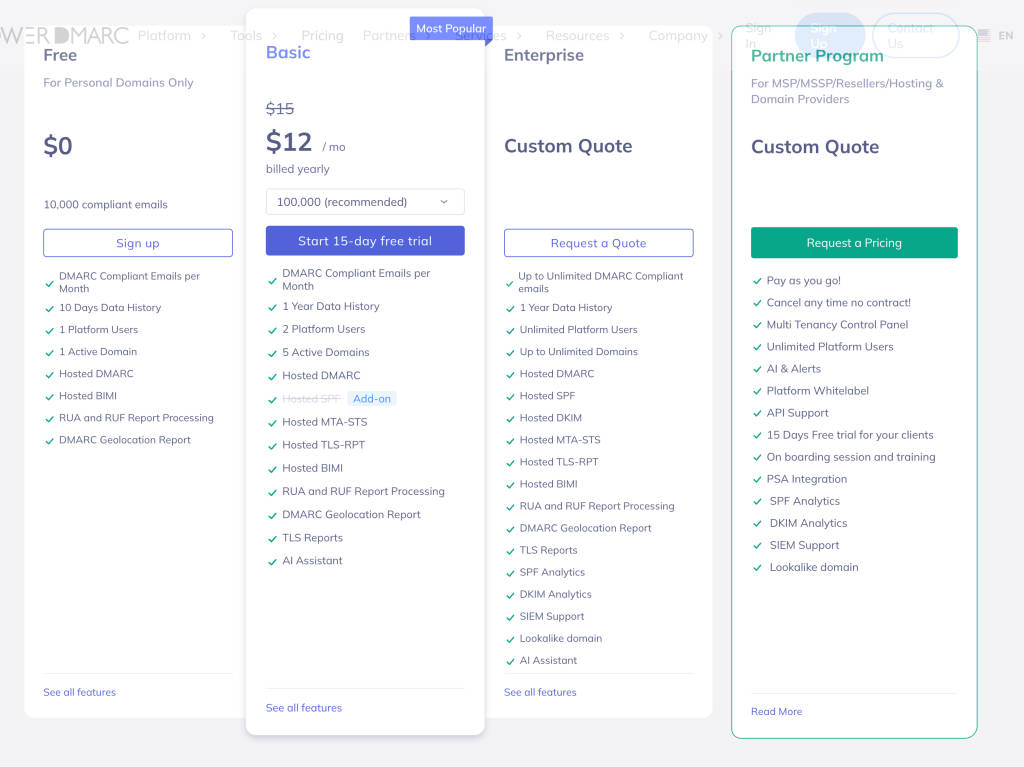
Task: Click the checkmark next to Pay as you go!
Action: tap(757, 280)
